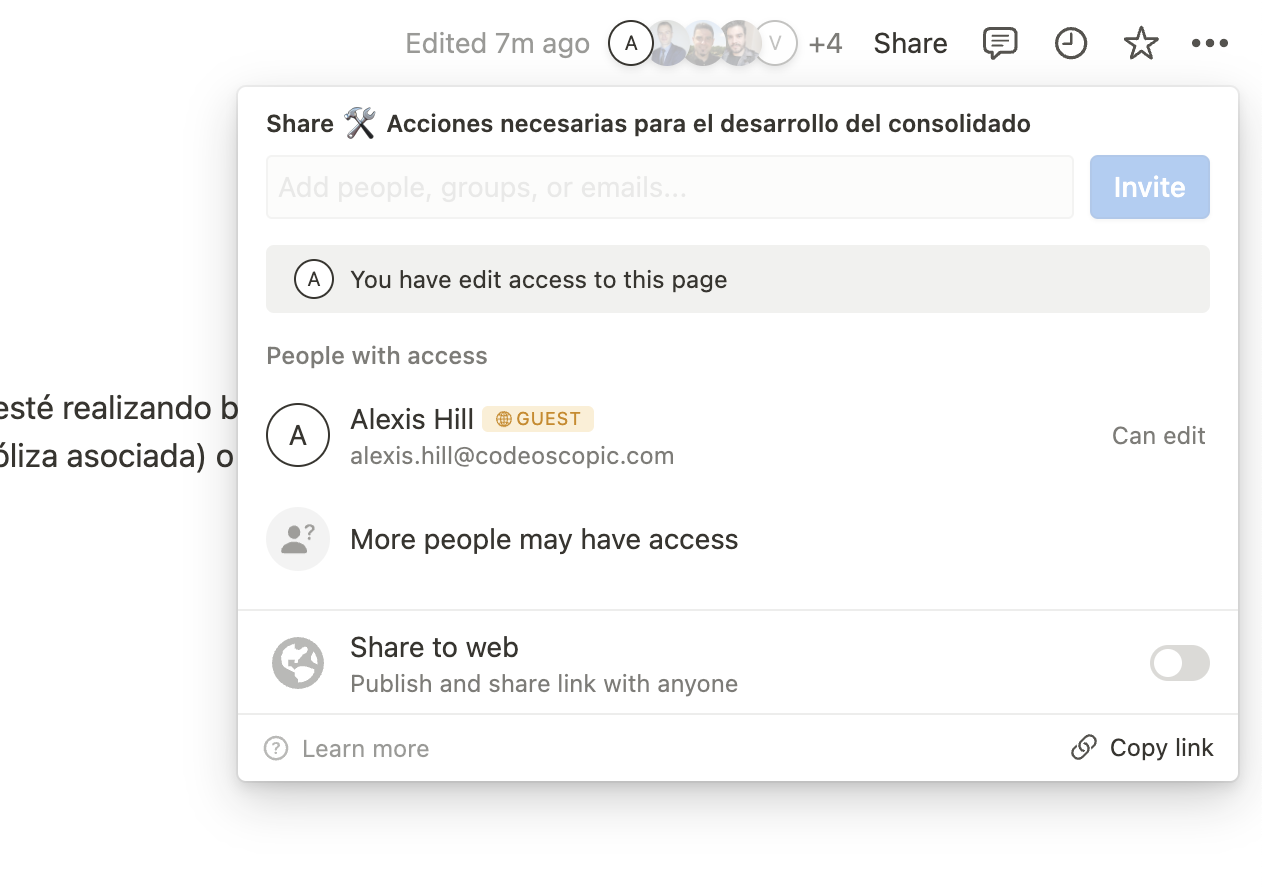
Task: Click the globe icon beside Share to web
Action: point(298,663)
